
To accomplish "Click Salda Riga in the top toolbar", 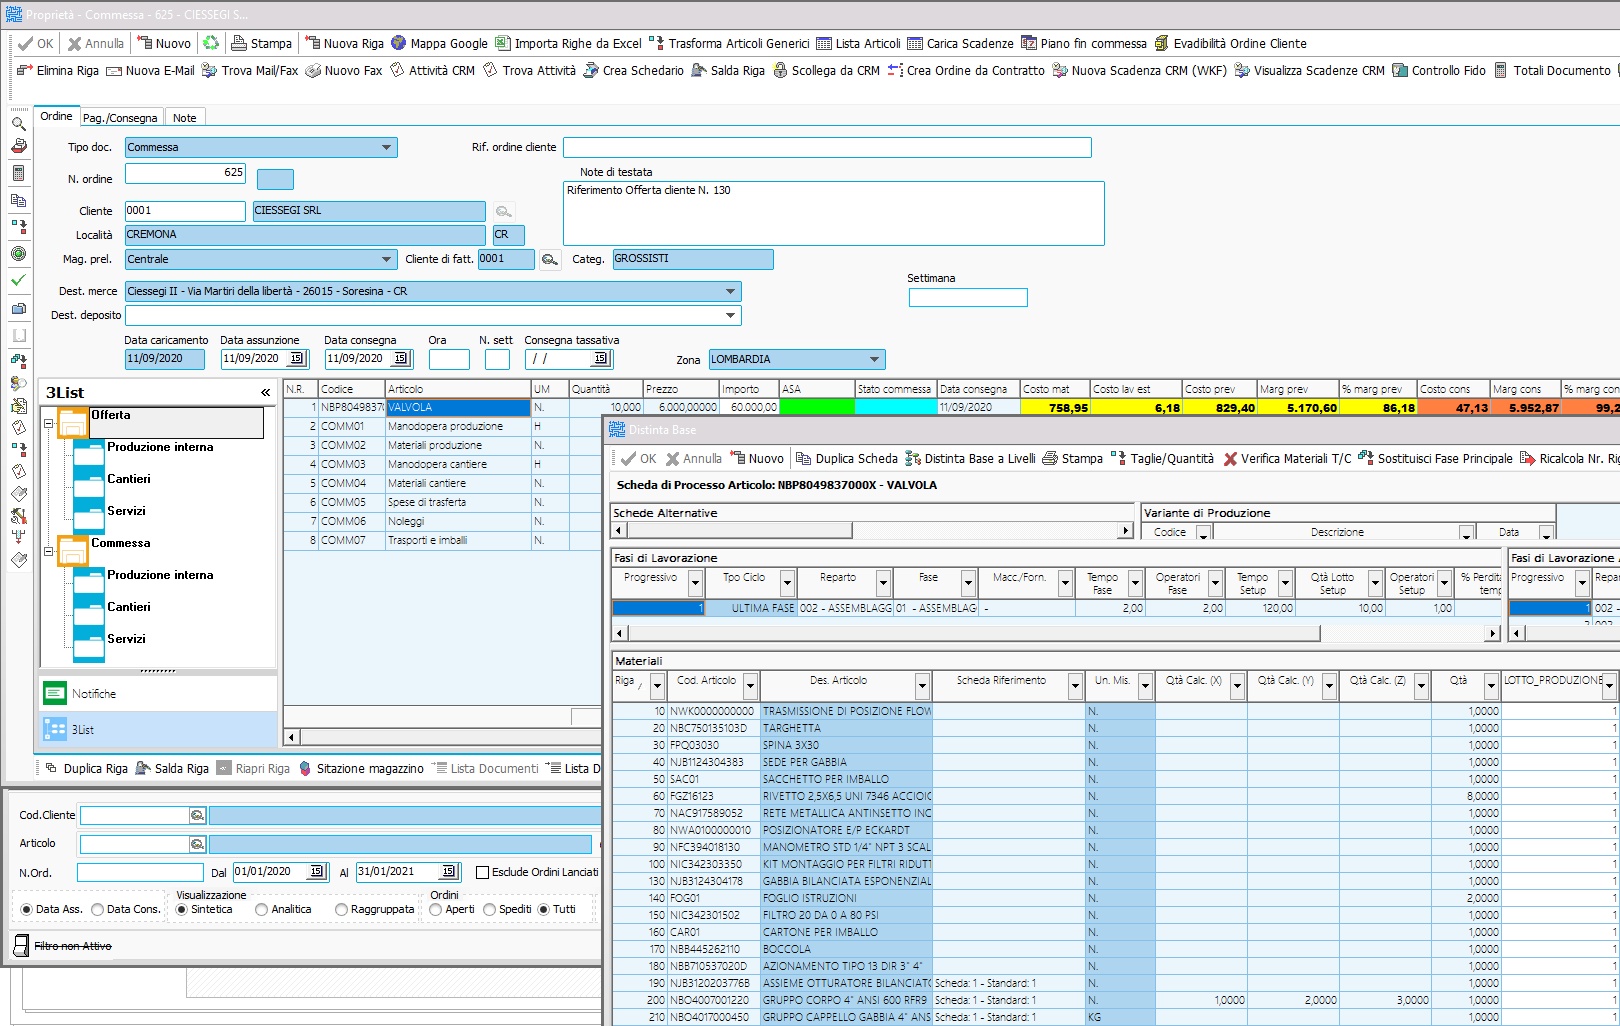I will click(x=728, y=70).
